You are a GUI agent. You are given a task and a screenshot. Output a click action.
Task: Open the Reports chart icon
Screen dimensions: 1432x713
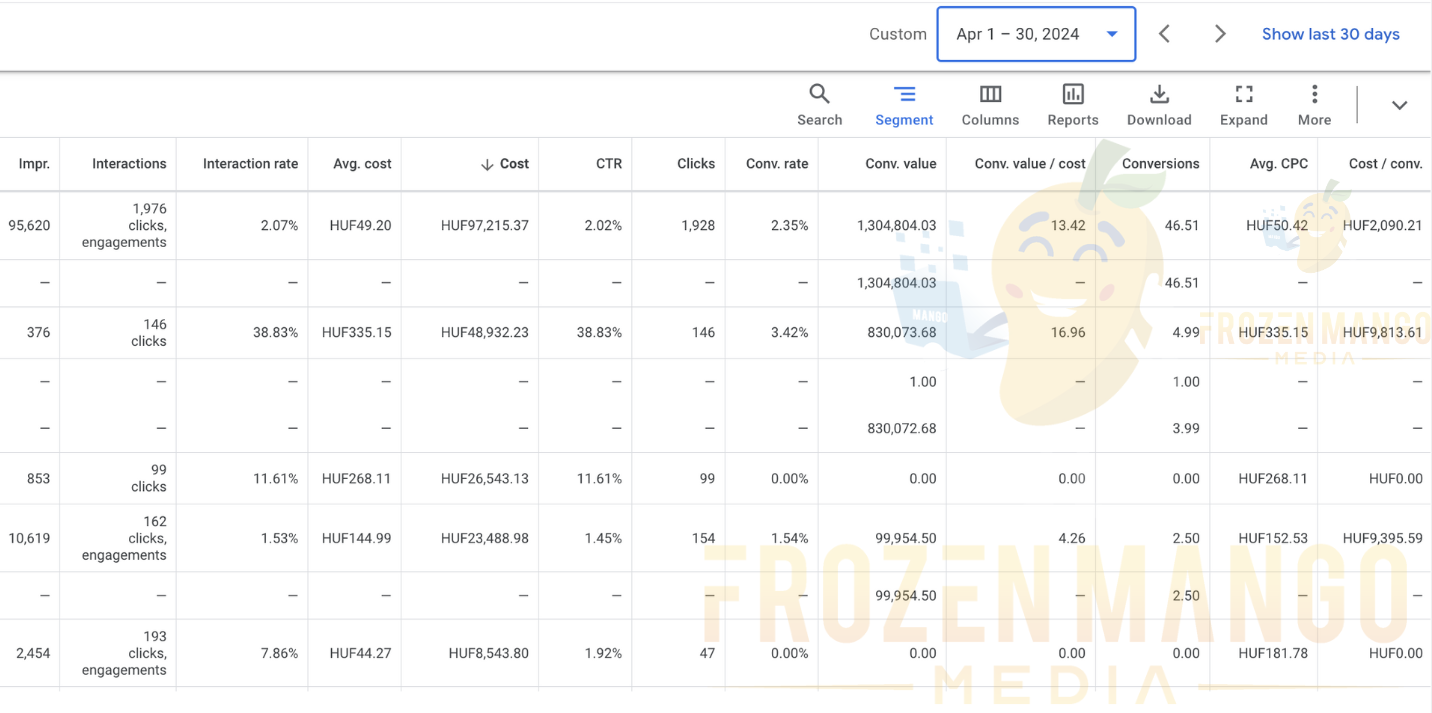pos(1072,95)
